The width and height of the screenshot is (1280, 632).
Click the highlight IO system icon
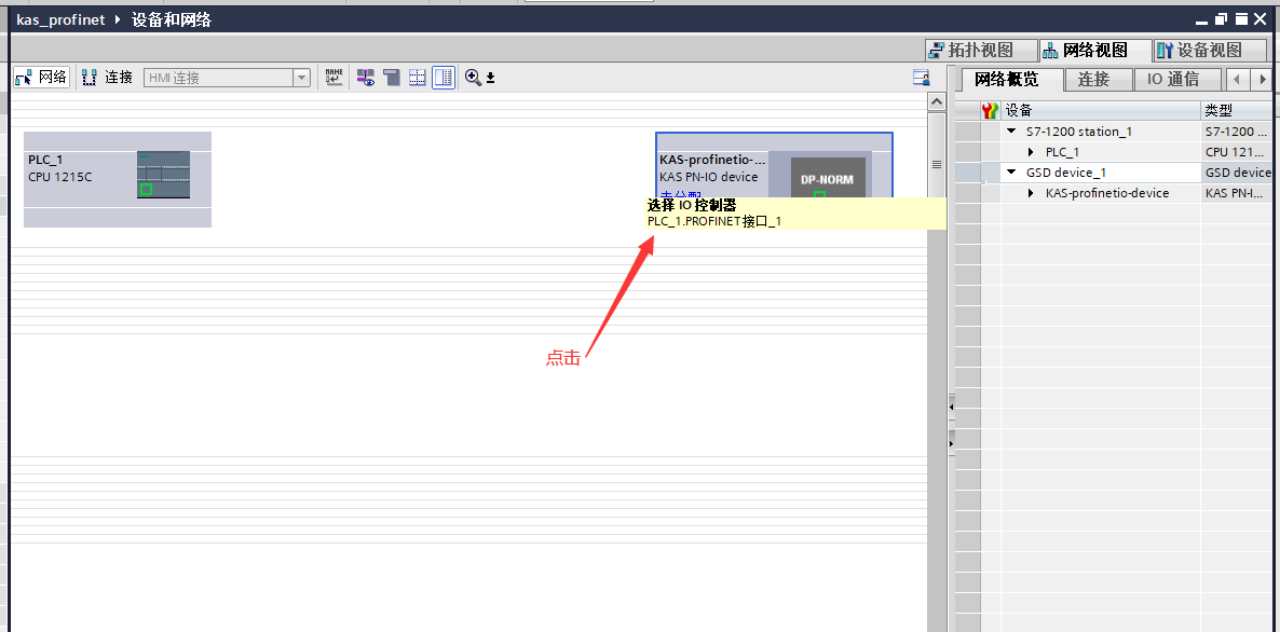[x=365, y=77]
